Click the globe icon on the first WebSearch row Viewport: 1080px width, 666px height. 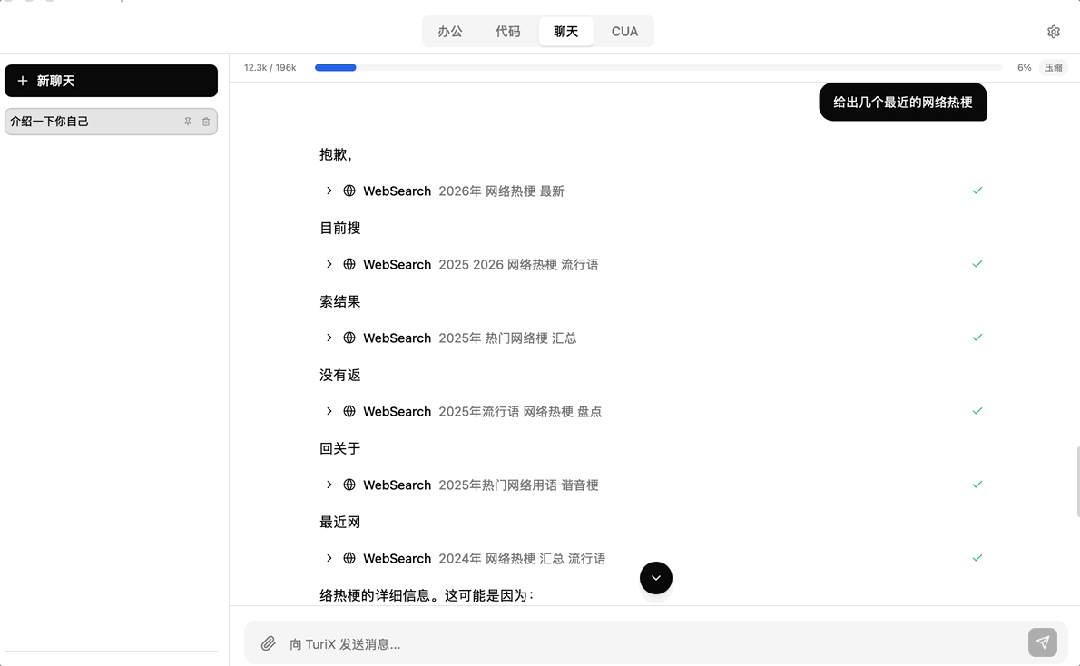(349, 191)
